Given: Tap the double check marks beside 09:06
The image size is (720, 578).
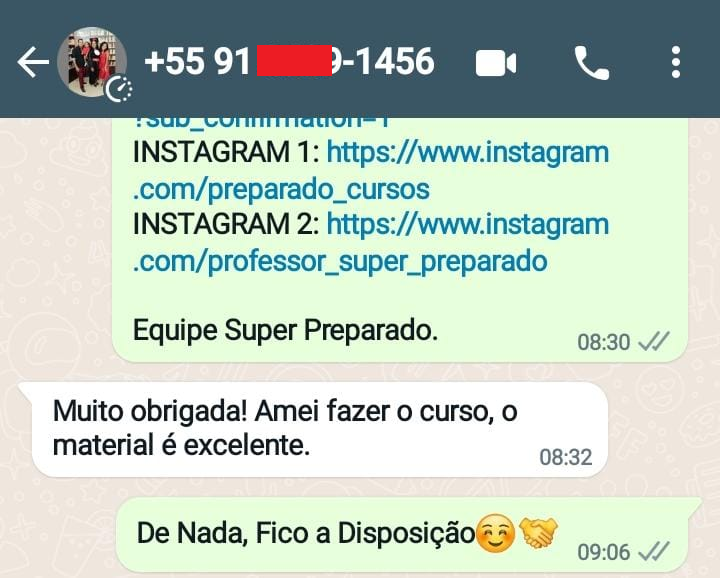Looking at the screenshot, I should tap(655, 551).
